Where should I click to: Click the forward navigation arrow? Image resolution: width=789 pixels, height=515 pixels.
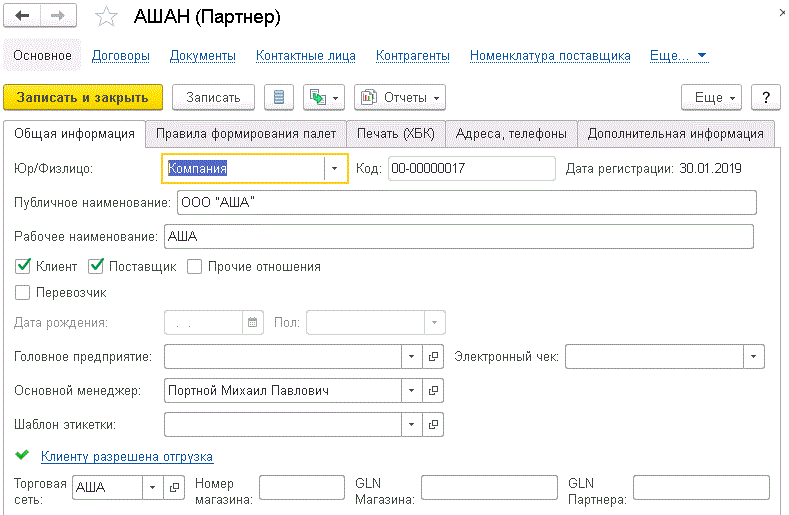(x=57, y=18)
